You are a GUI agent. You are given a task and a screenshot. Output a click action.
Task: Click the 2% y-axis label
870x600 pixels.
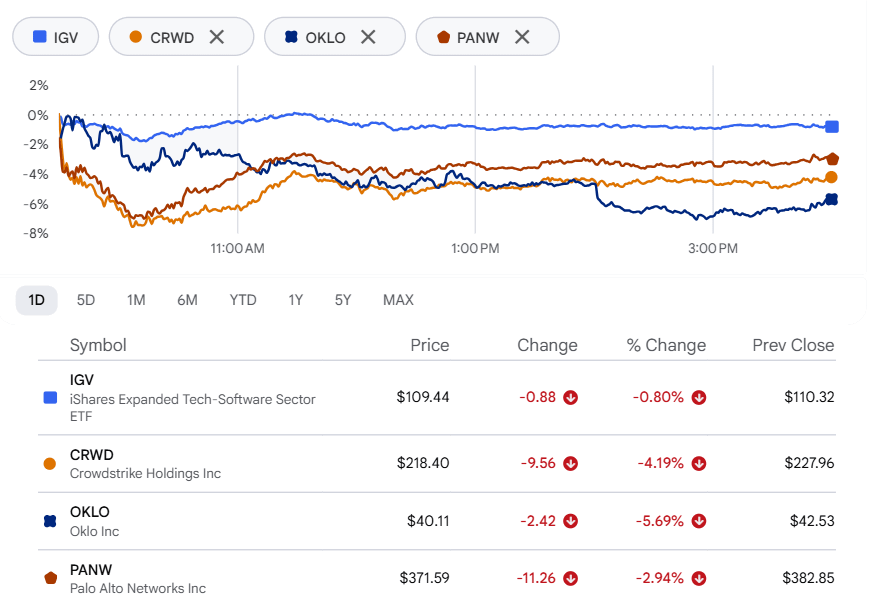(39, 86)
